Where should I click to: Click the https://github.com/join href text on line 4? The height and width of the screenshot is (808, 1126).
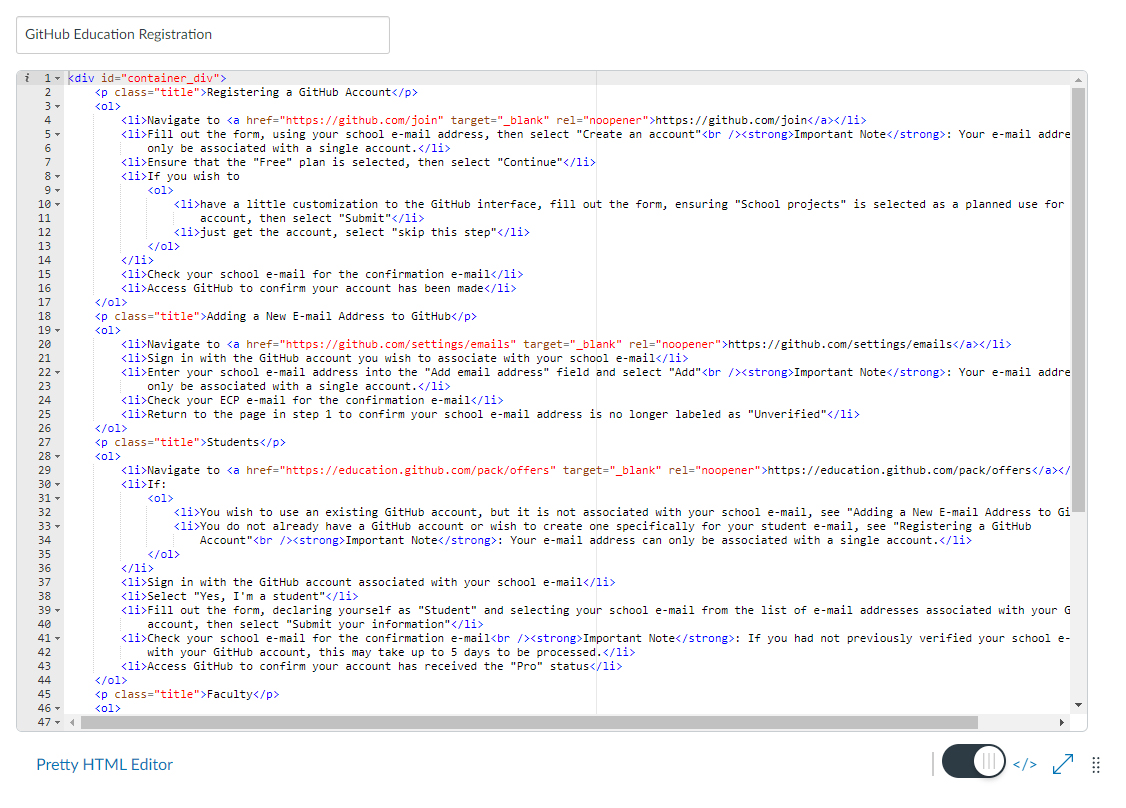(362, 120)
